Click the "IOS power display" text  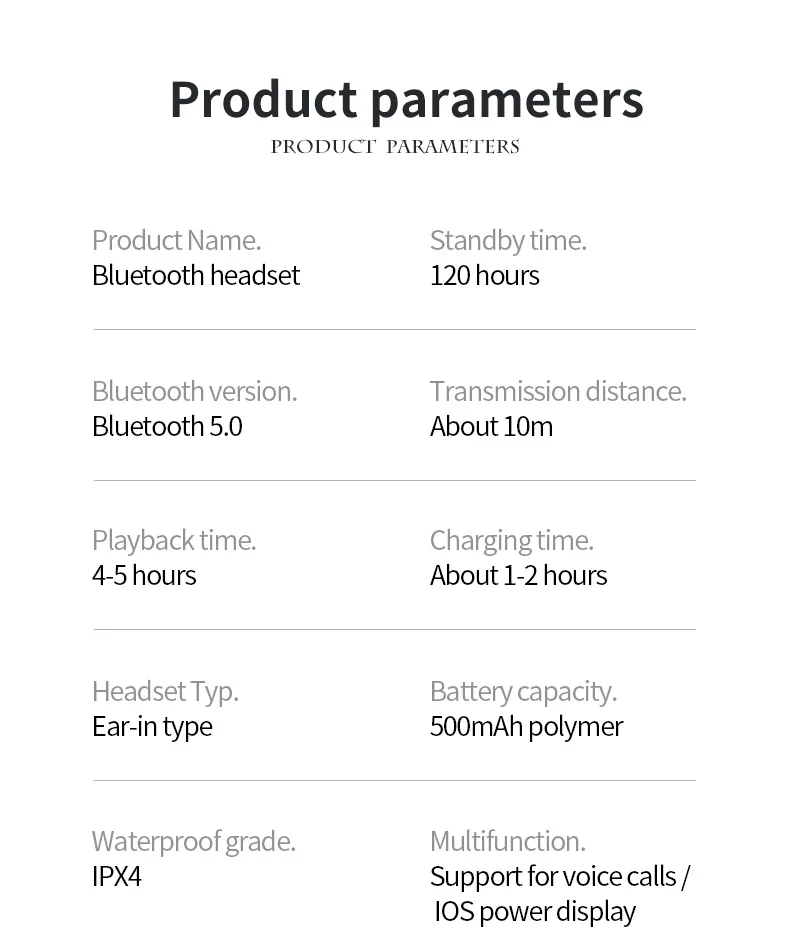point(535,912)
